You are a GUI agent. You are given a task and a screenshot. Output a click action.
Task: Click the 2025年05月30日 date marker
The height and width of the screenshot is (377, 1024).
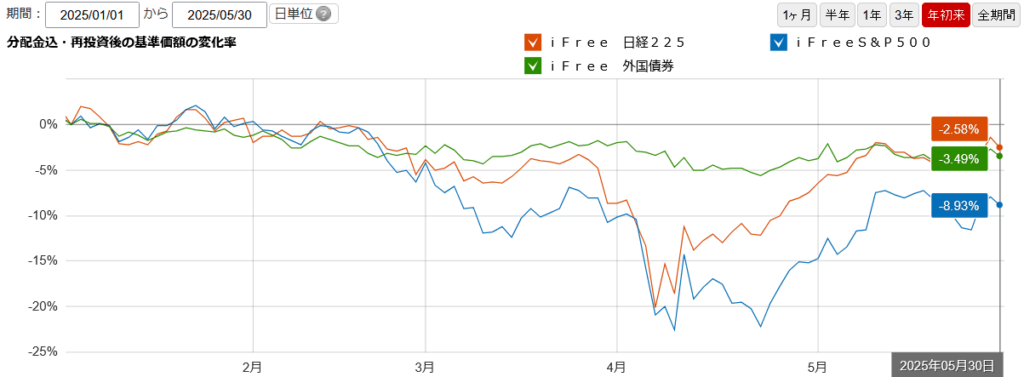tap(946, 365)
